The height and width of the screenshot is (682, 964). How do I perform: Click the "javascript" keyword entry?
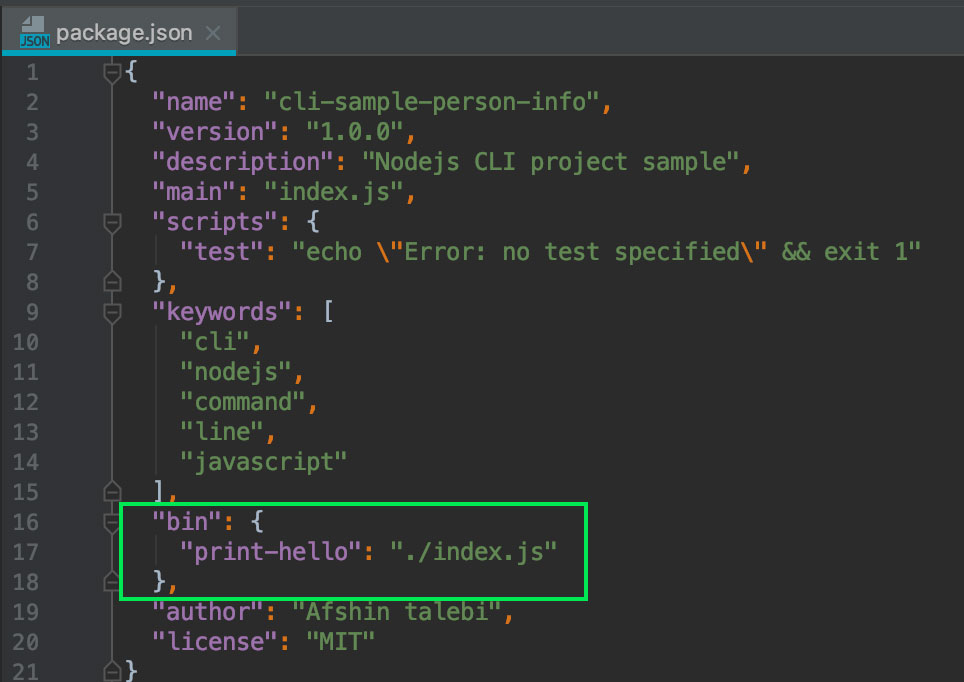coord(263,462)
